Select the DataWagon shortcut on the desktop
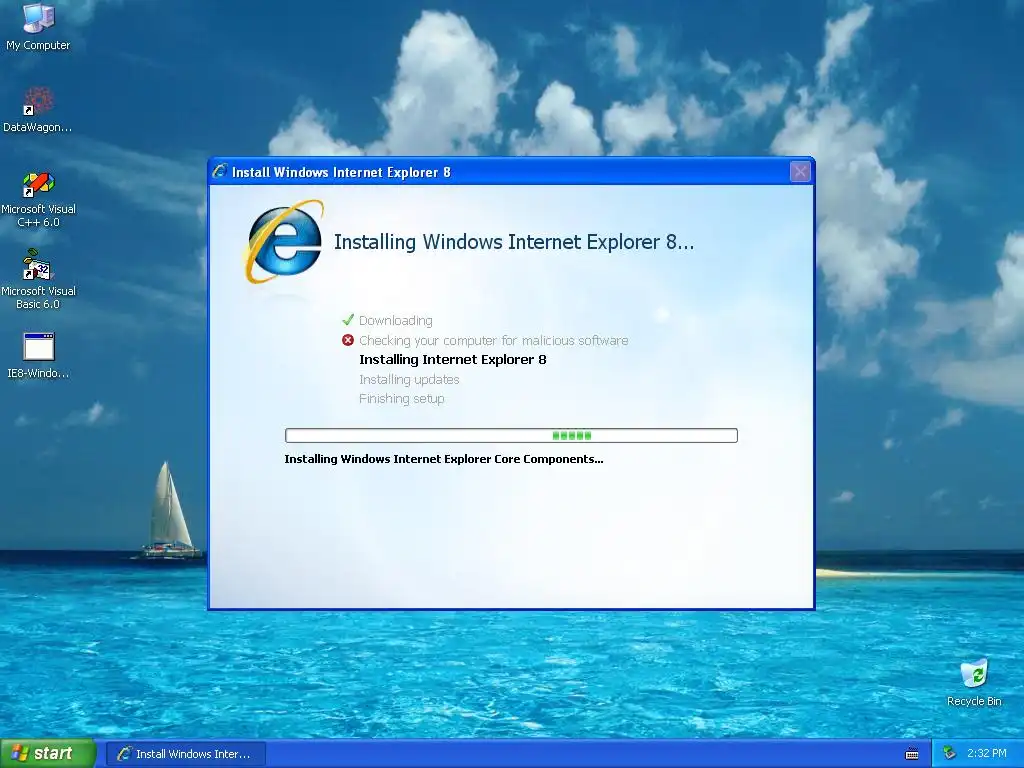The image size is (1024, 768). pos(38,108)
